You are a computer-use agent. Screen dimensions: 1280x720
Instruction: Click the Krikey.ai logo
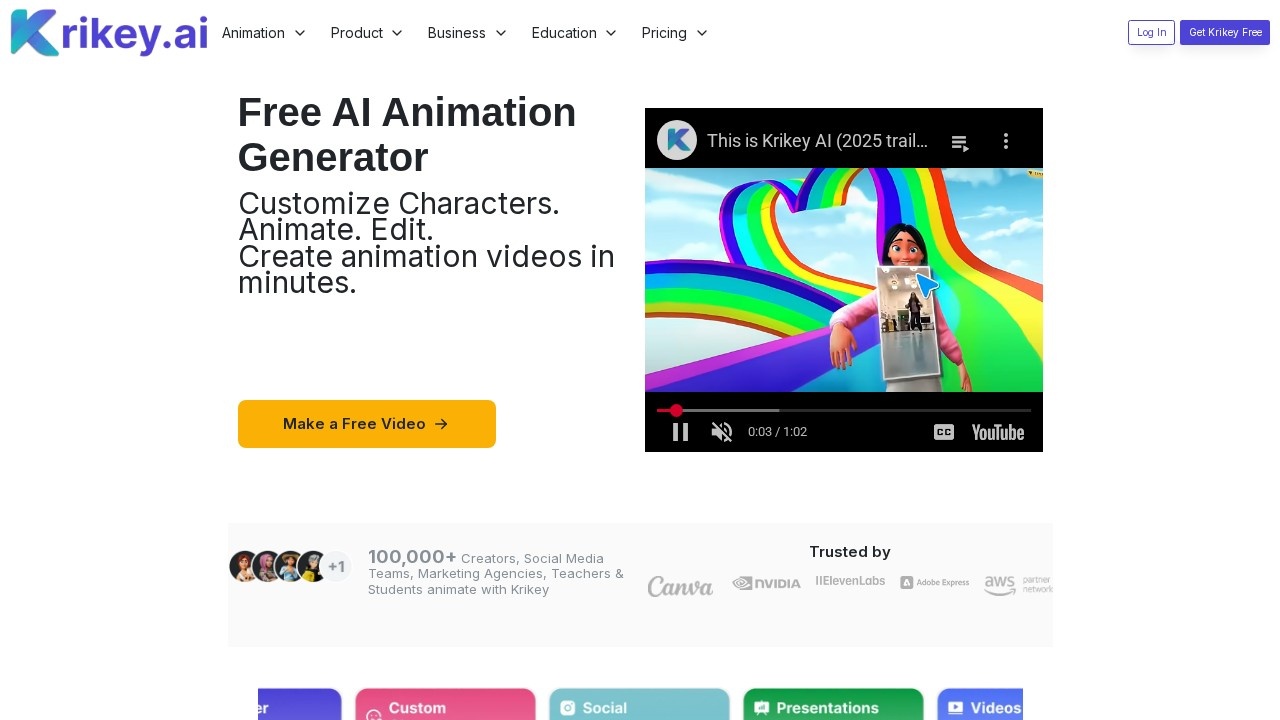108,33
